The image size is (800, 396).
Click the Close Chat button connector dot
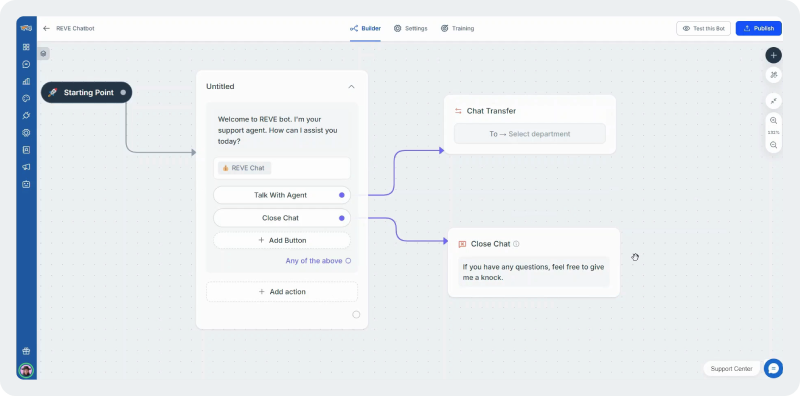click(x=342, y=218)
